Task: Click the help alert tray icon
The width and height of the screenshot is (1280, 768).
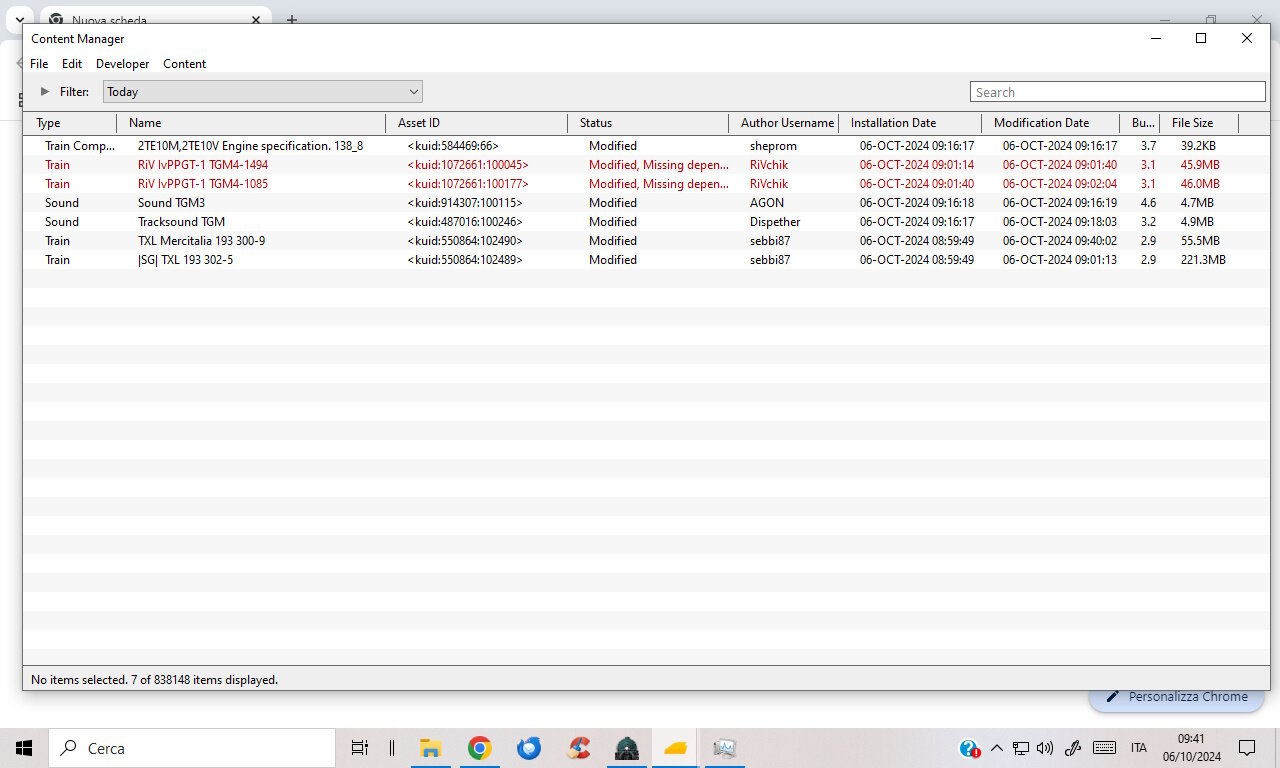Action: (969, 748)
